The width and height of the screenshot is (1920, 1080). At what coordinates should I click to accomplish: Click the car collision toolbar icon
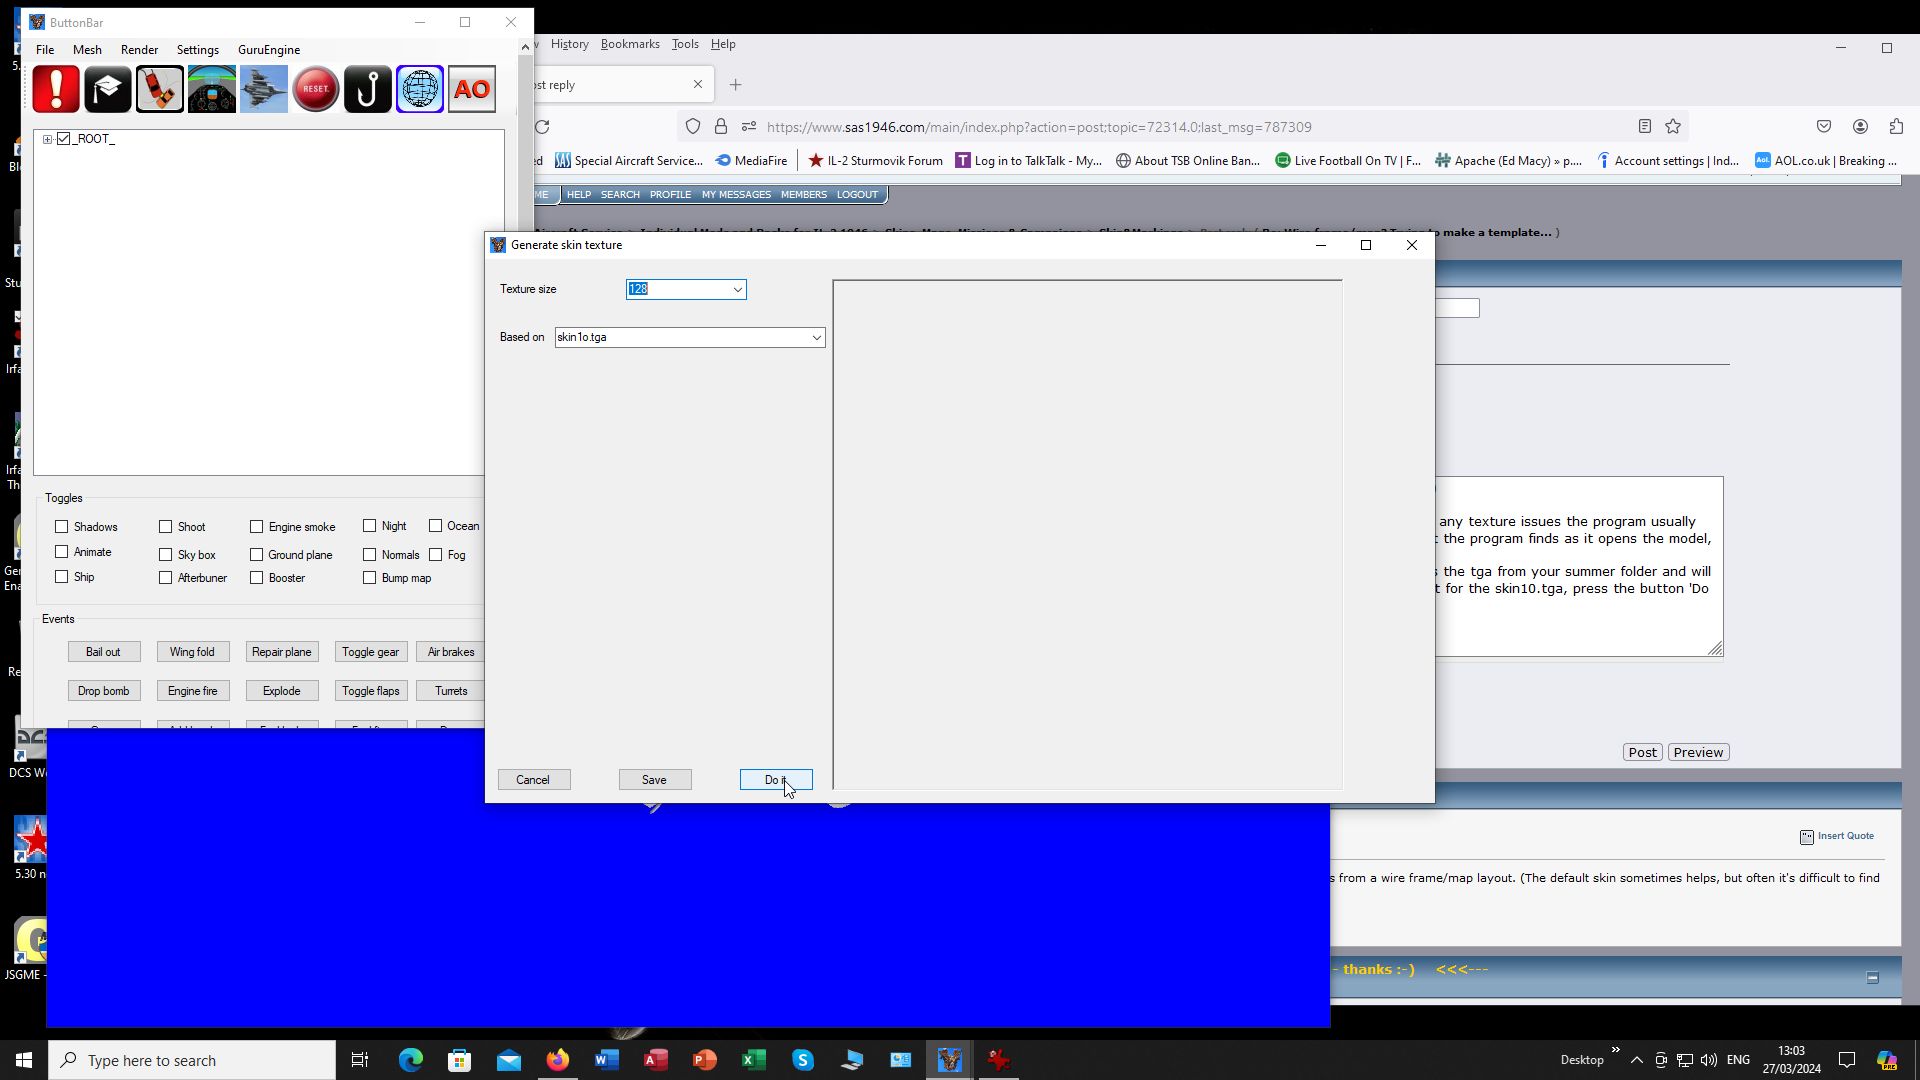click(160, 89)
